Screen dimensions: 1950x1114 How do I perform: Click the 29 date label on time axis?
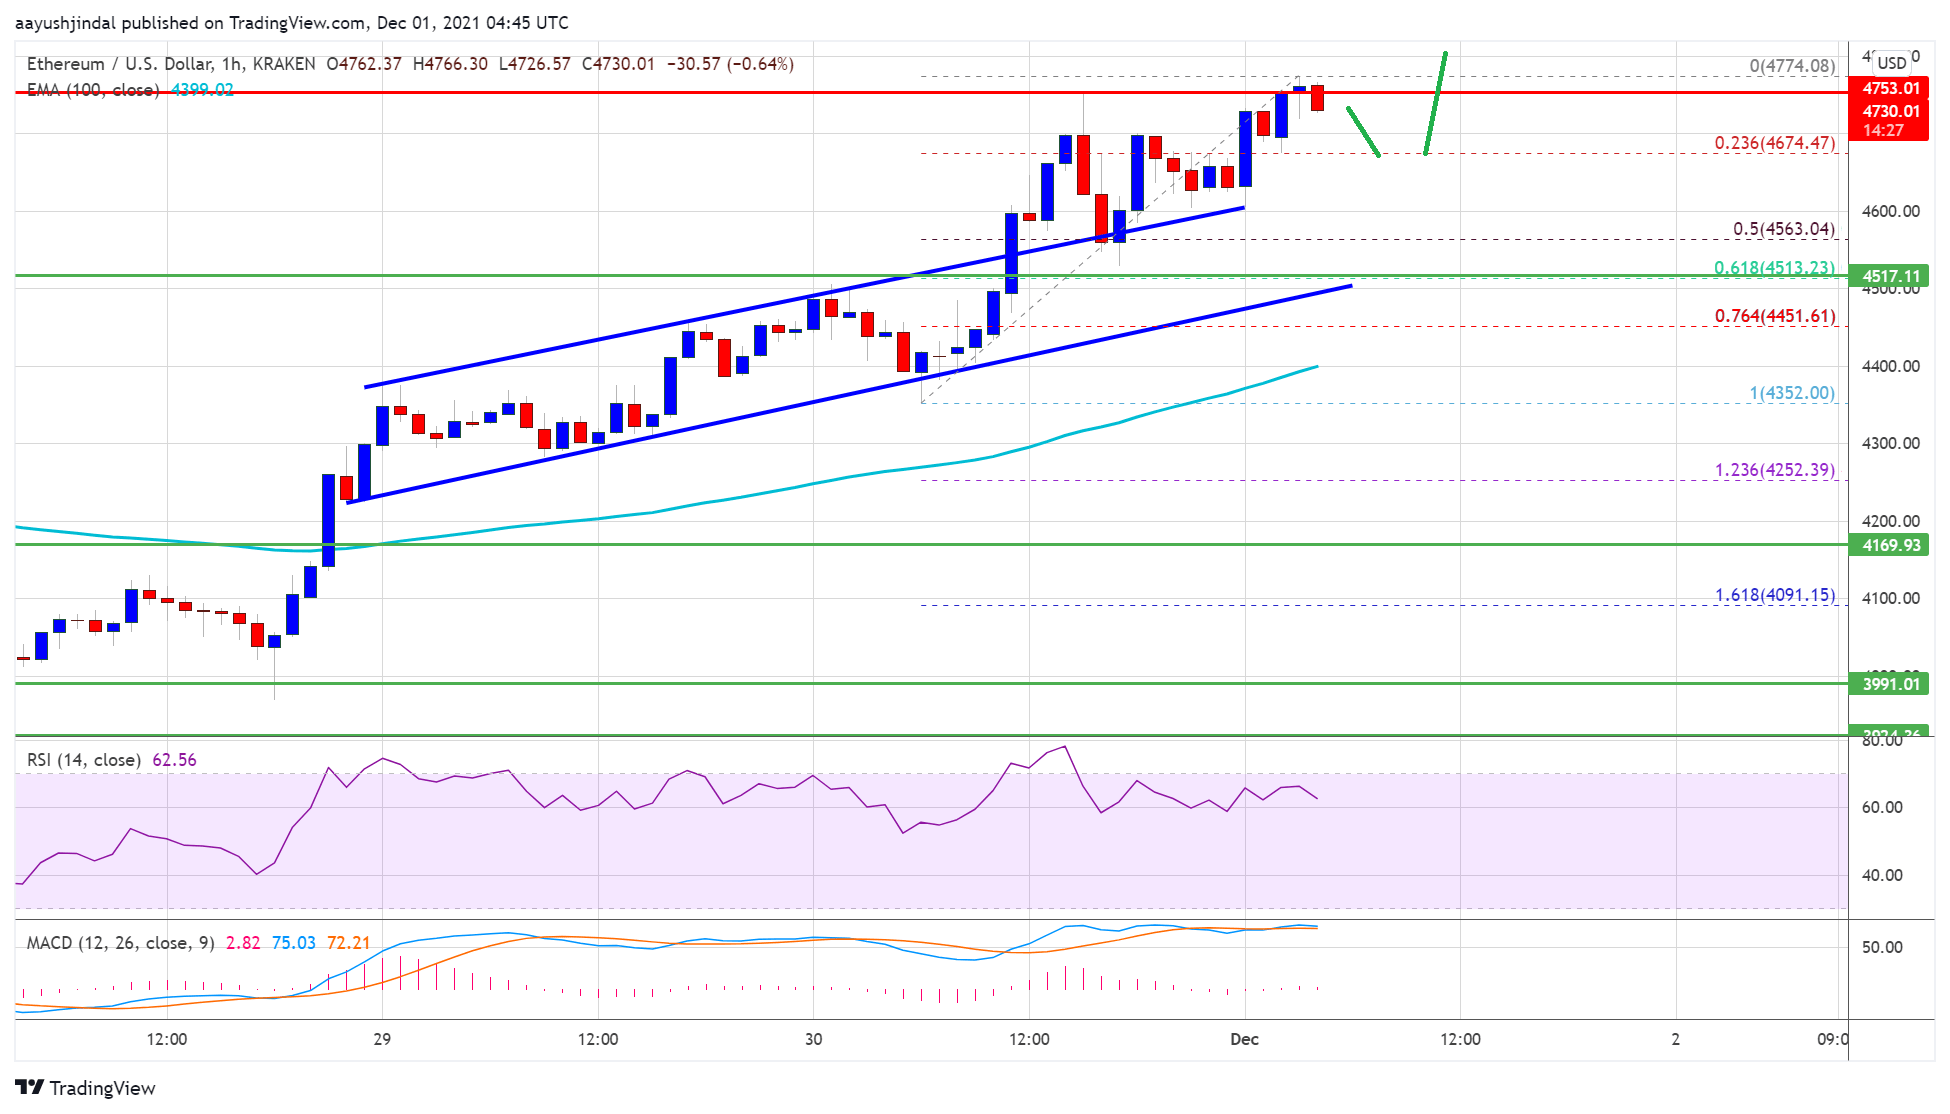(x=382, y=1039)
